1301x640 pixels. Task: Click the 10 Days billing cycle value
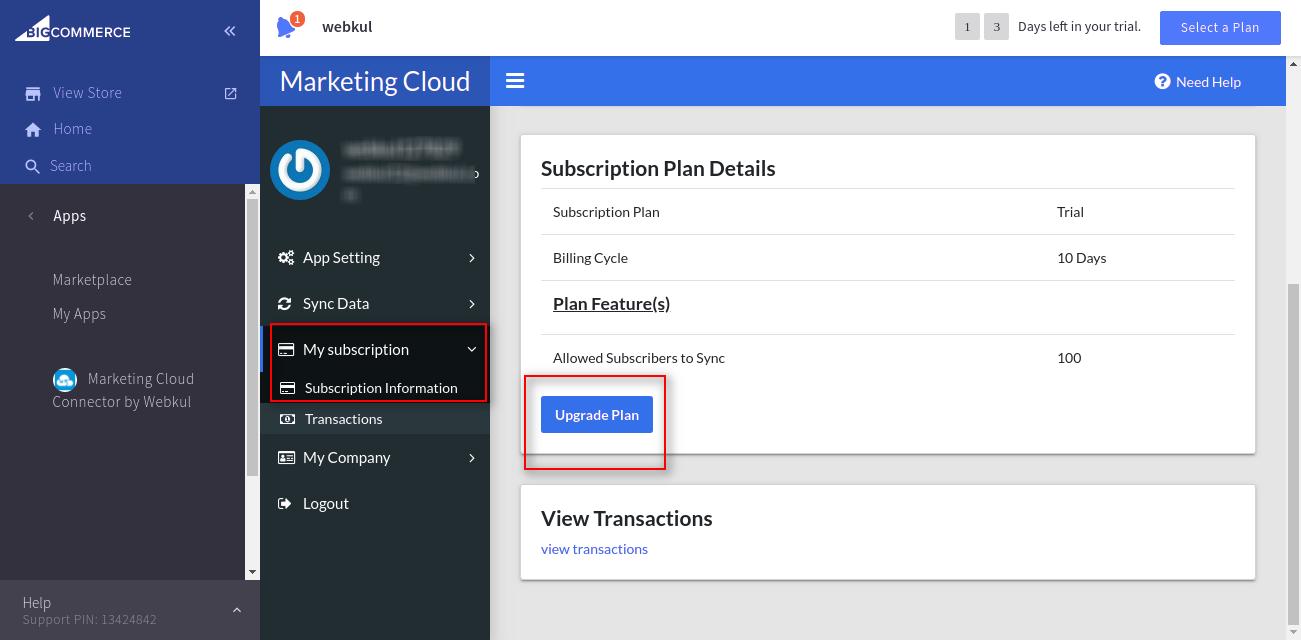[1081, 258]
